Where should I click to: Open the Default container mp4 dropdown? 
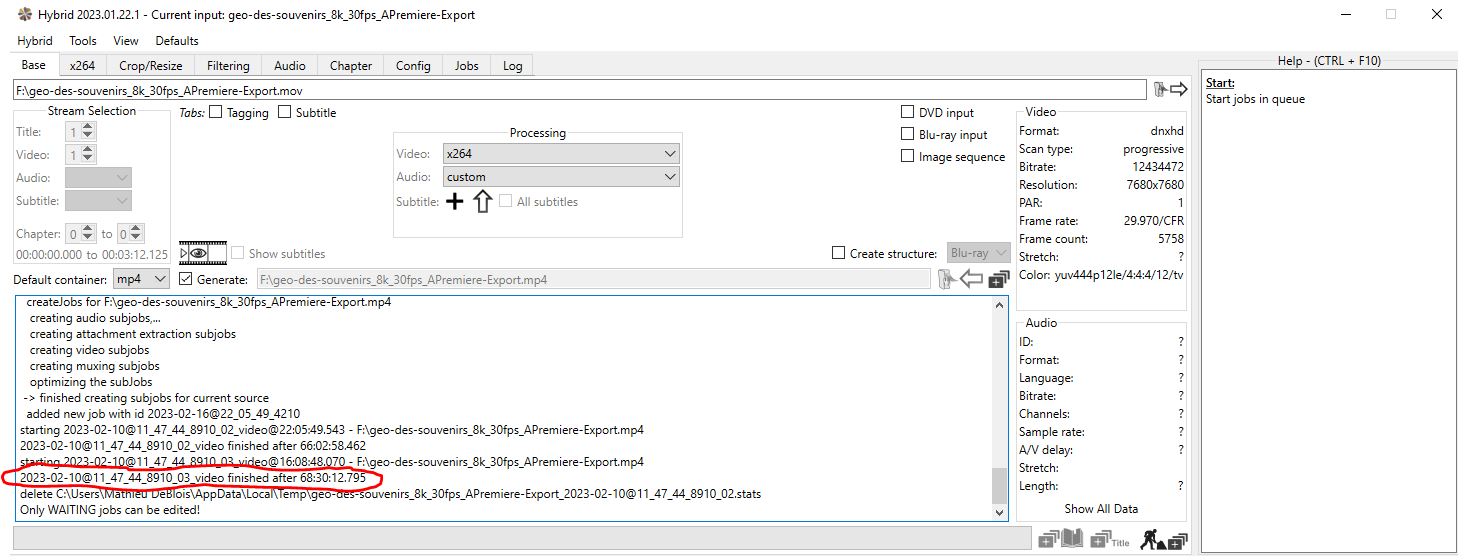(x=140, y=280)
